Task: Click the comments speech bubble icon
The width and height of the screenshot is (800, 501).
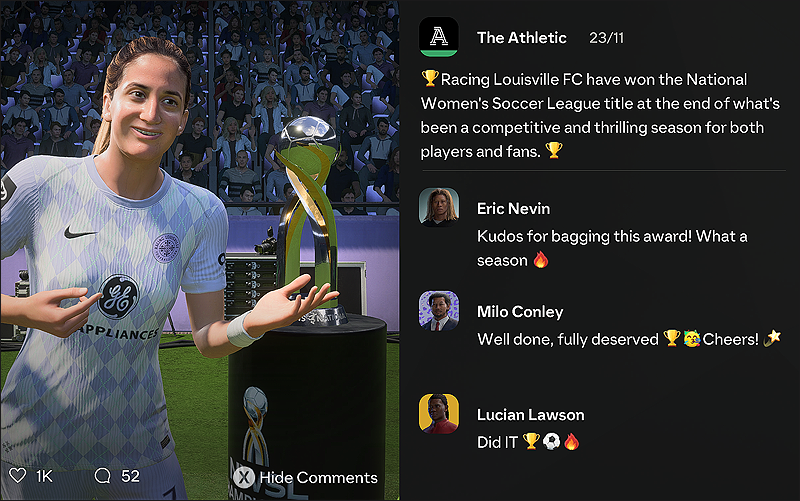Action: (103, 476)
